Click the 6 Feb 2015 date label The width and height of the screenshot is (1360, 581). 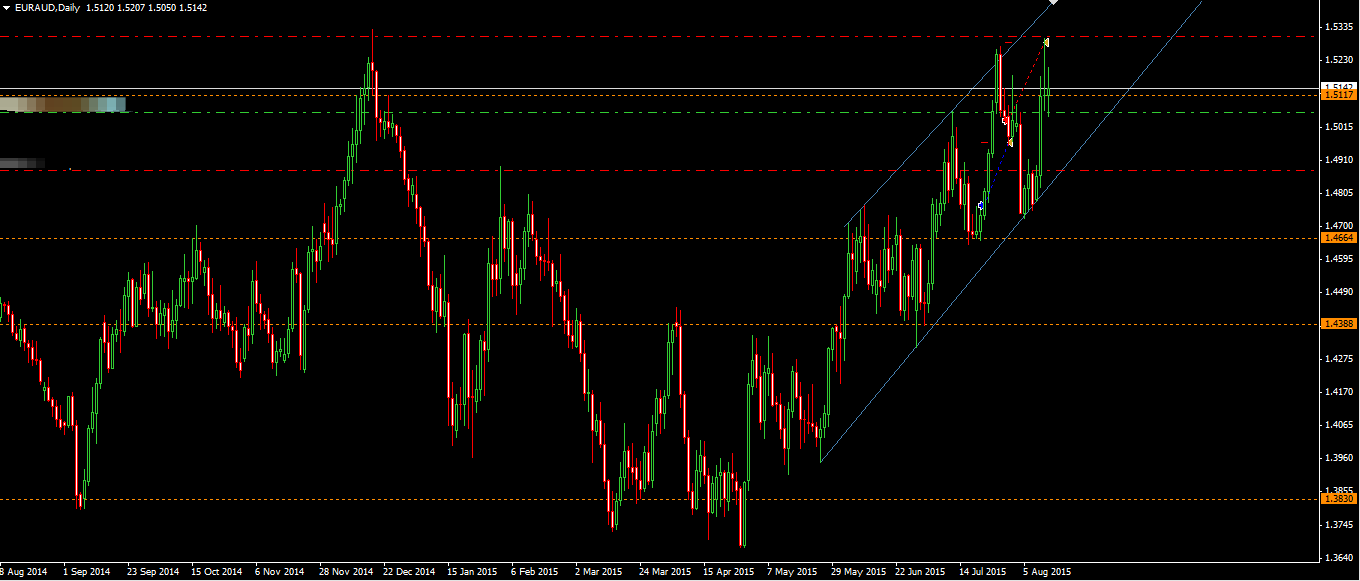coord(535,573)
